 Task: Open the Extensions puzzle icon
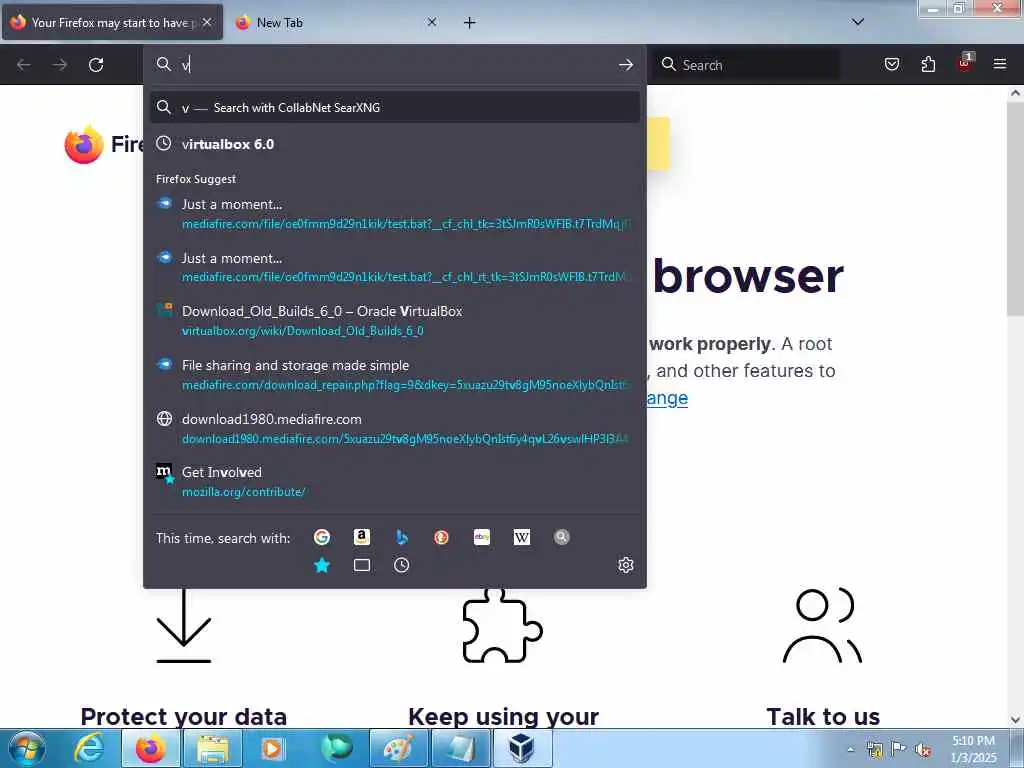pyautogui.click(x=928, y=65)
